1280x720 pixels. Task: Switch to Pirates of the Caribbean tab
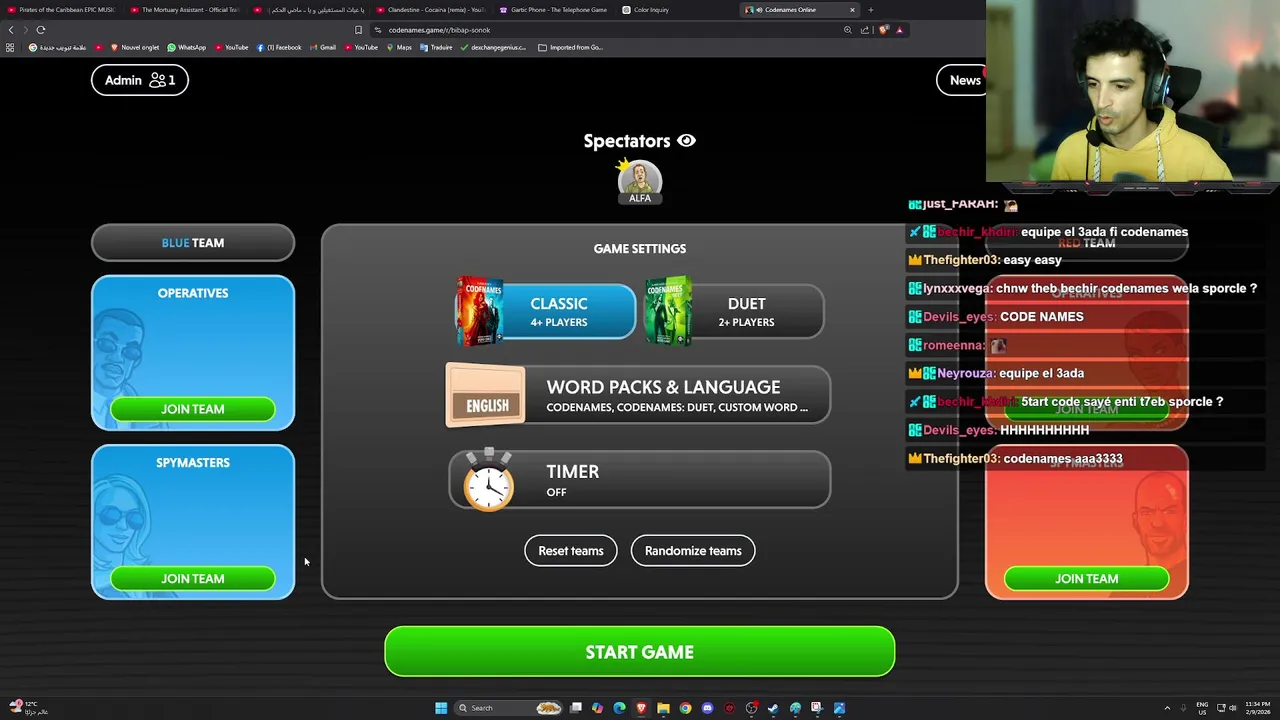point(62,10)
